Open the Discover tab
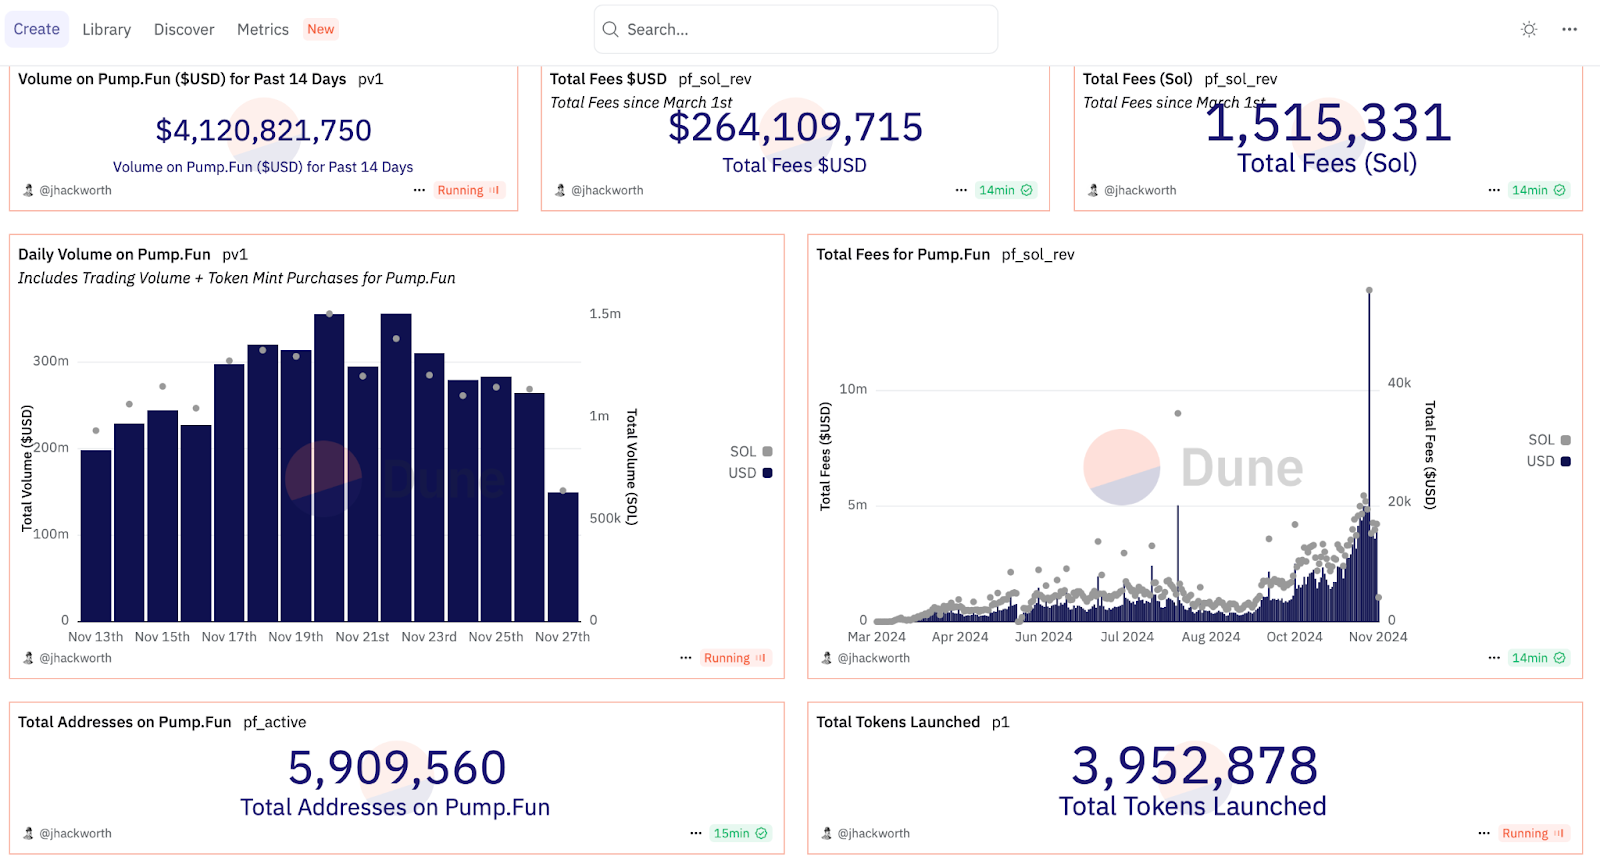The height and width of the screenshot is (857, 1600). pos(184,29)
